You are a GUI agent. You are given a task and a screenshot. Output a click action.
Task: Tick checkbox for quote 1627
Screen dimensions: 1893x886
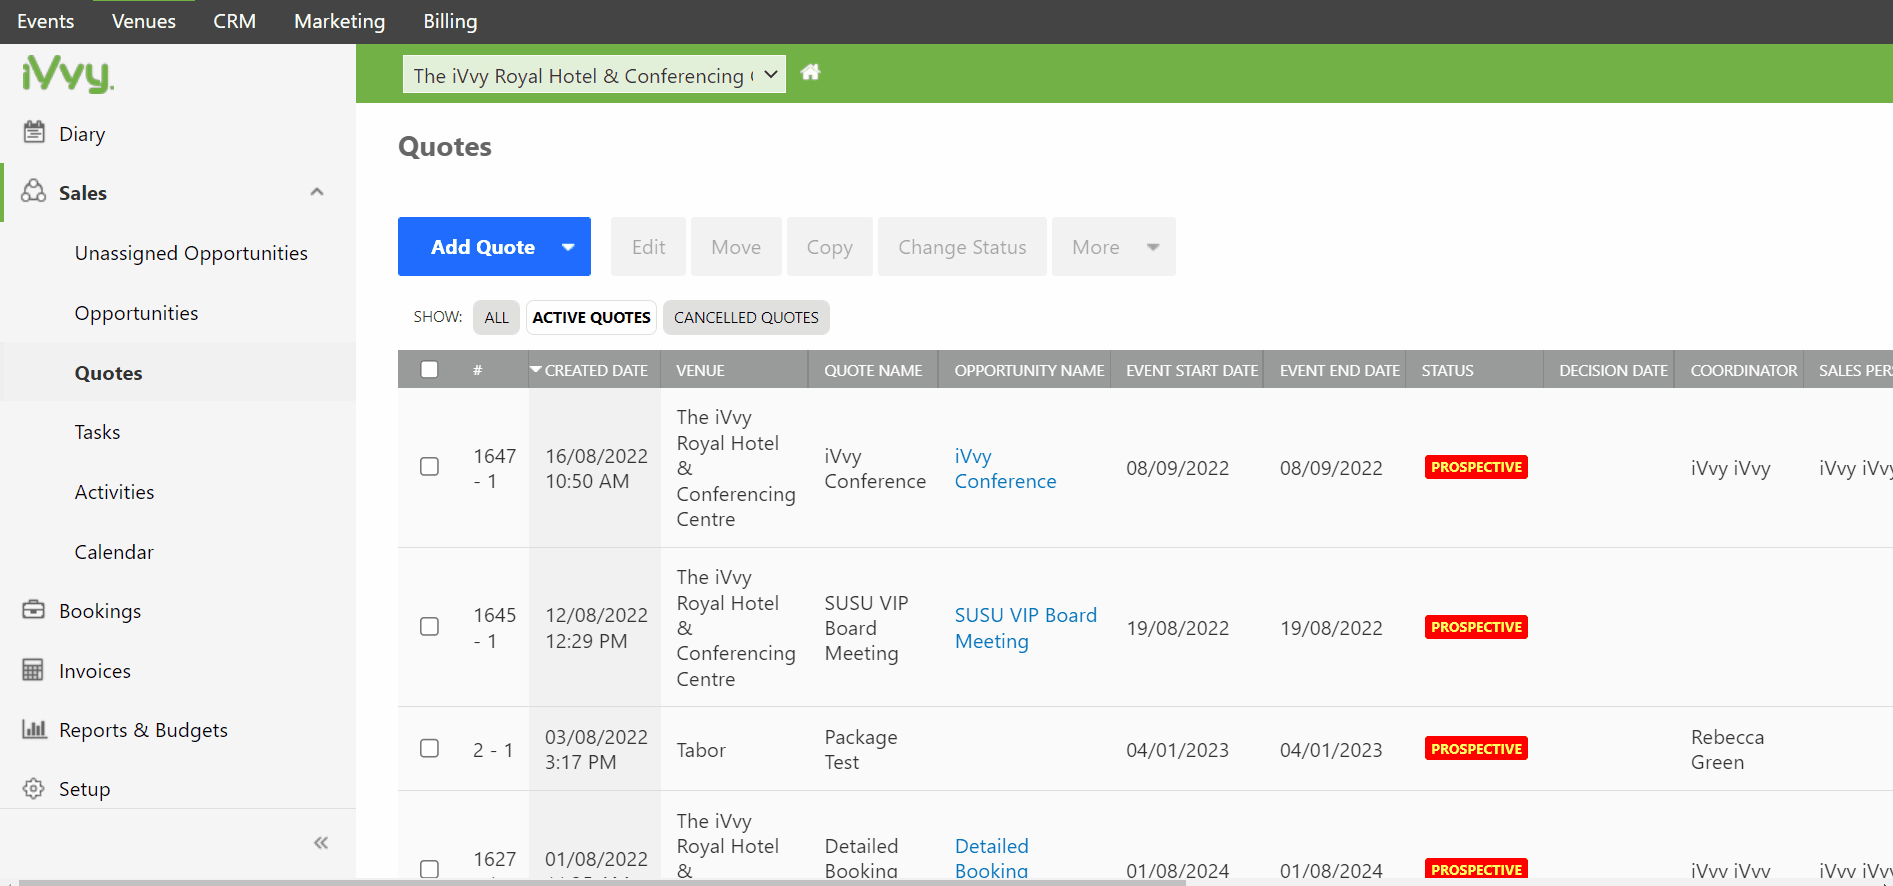(x=429, y=869)
